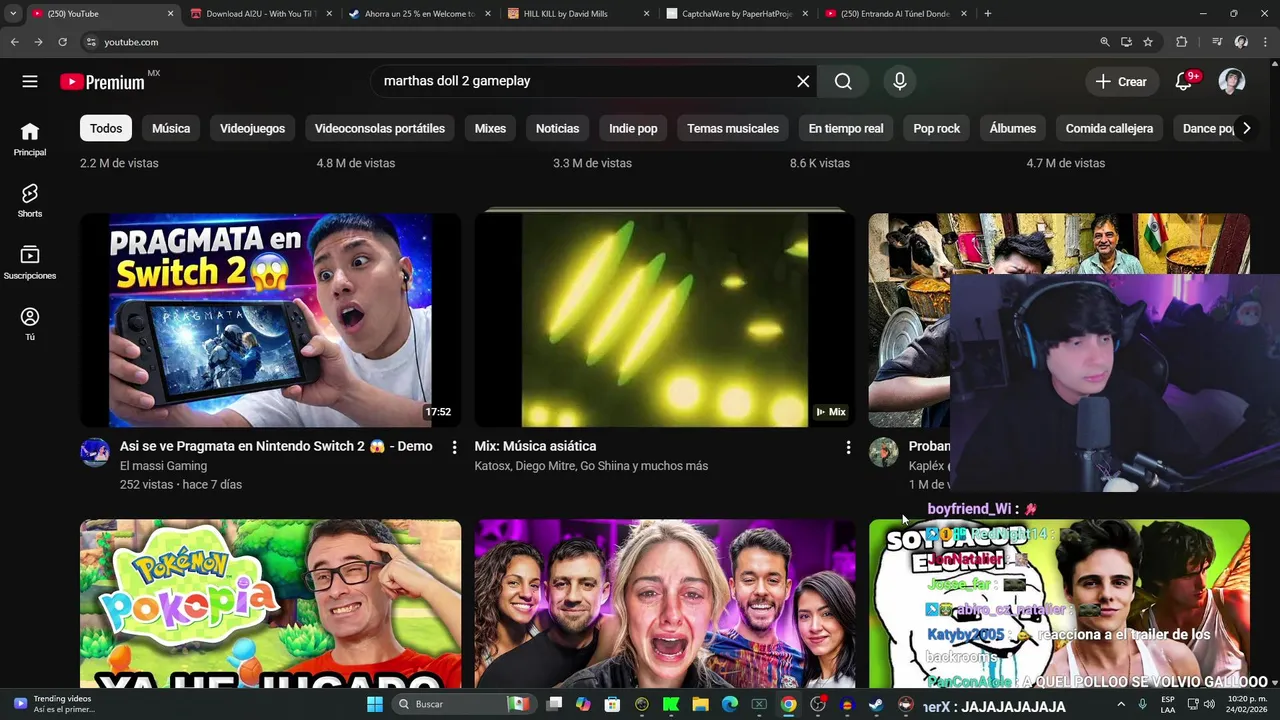Open the media control toolbar icon
The image size is (1280, 720).
(1217, 42)
